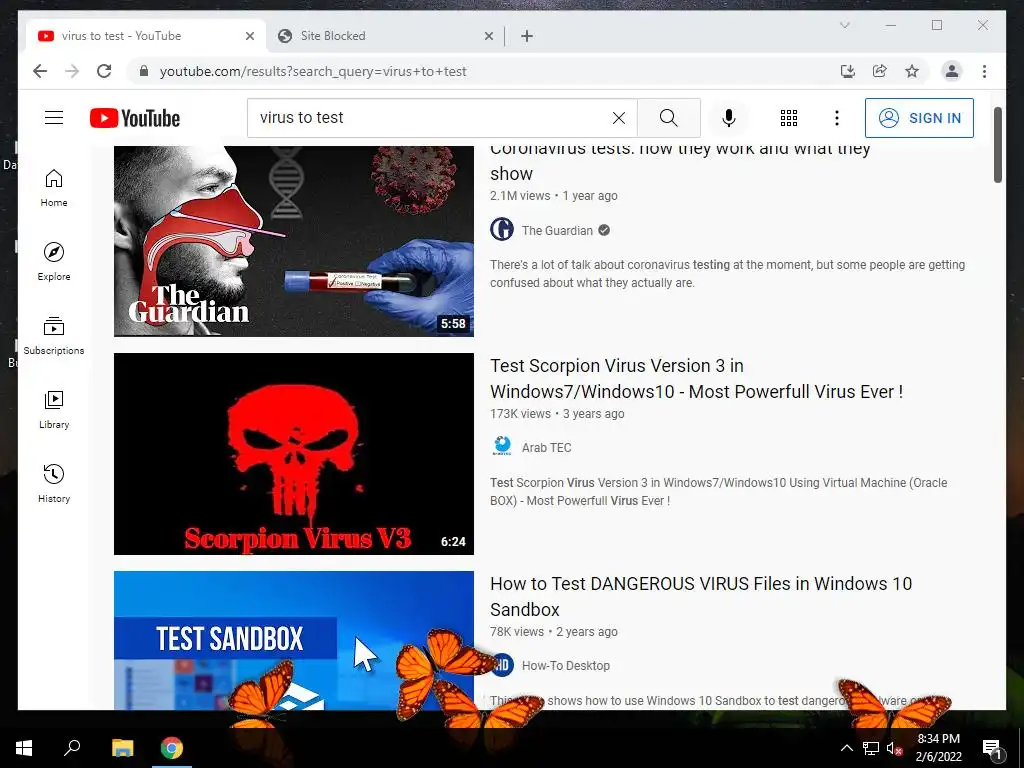Screen dimensions: 1024x768
Task: Open the taskbar clock and date
Action: point(938,748)
